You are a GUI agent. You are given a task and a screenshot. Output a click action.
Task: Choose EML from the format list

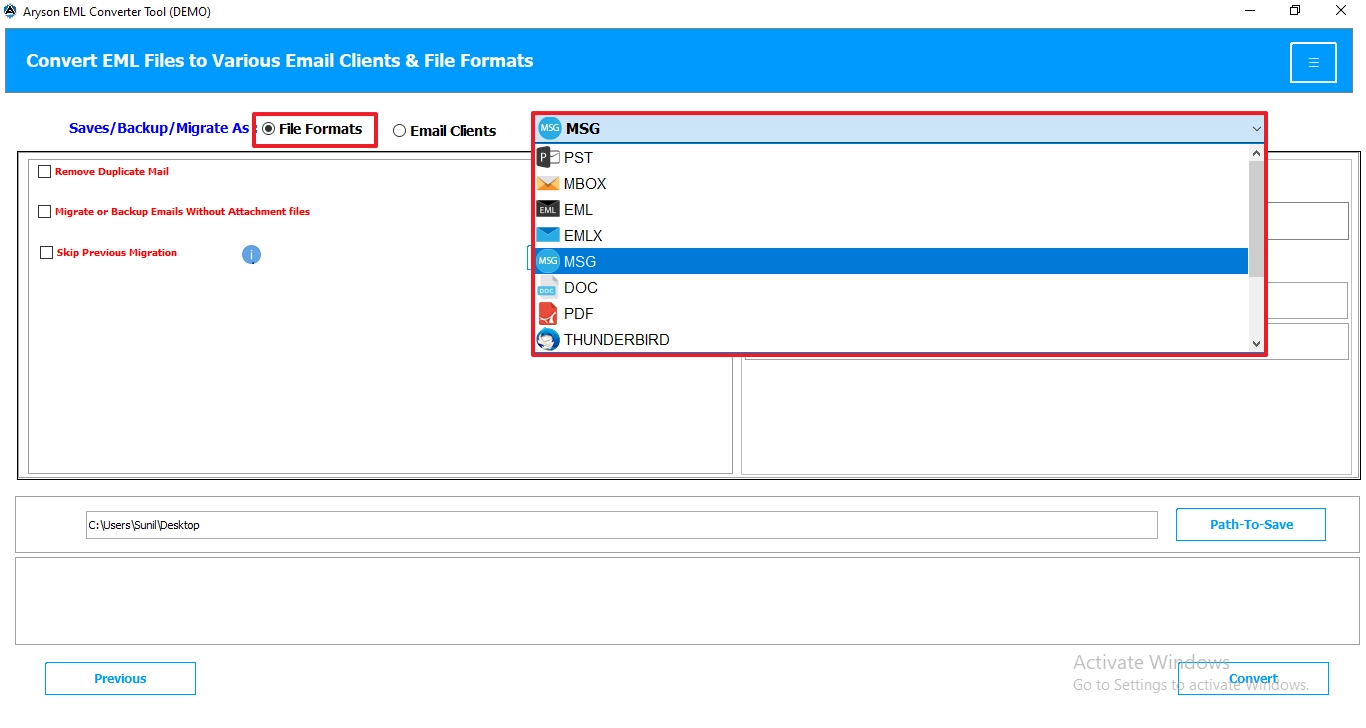[x=892, y=209]
